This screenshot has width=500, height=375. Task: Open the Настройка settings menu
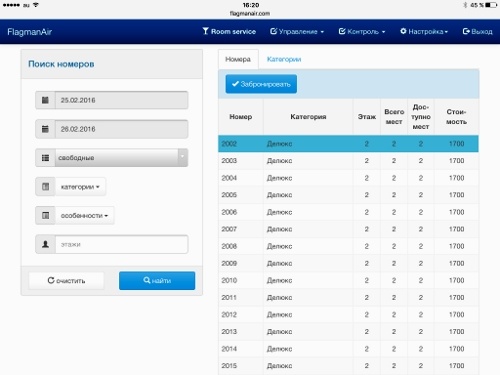pyautogui.click(x=424, y=32)
